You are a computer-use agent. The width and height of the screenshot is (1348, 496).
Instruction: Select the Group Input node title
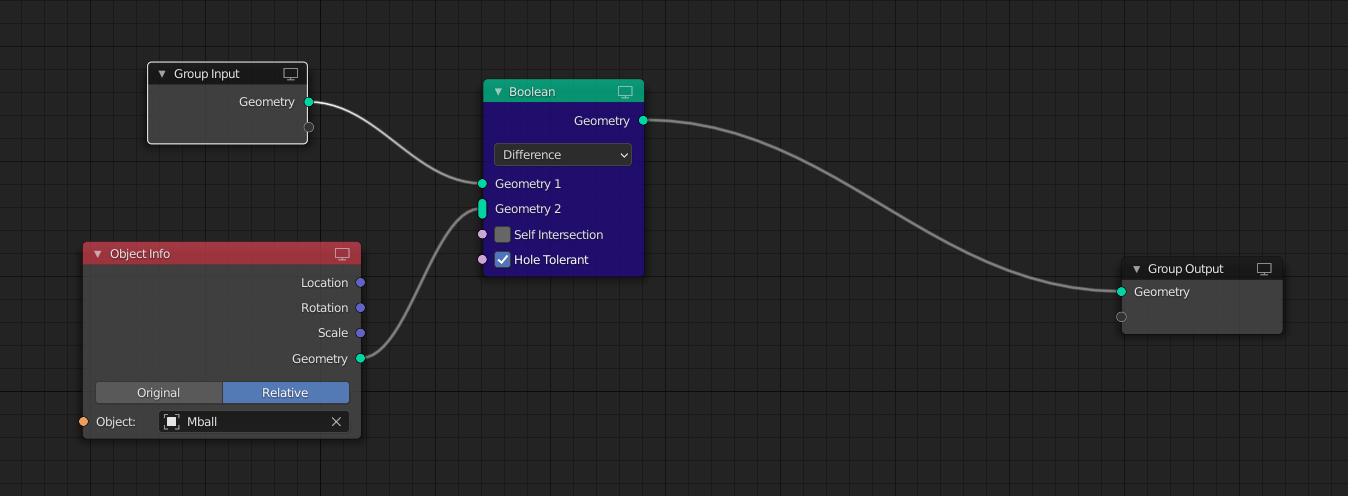[207, 74]
